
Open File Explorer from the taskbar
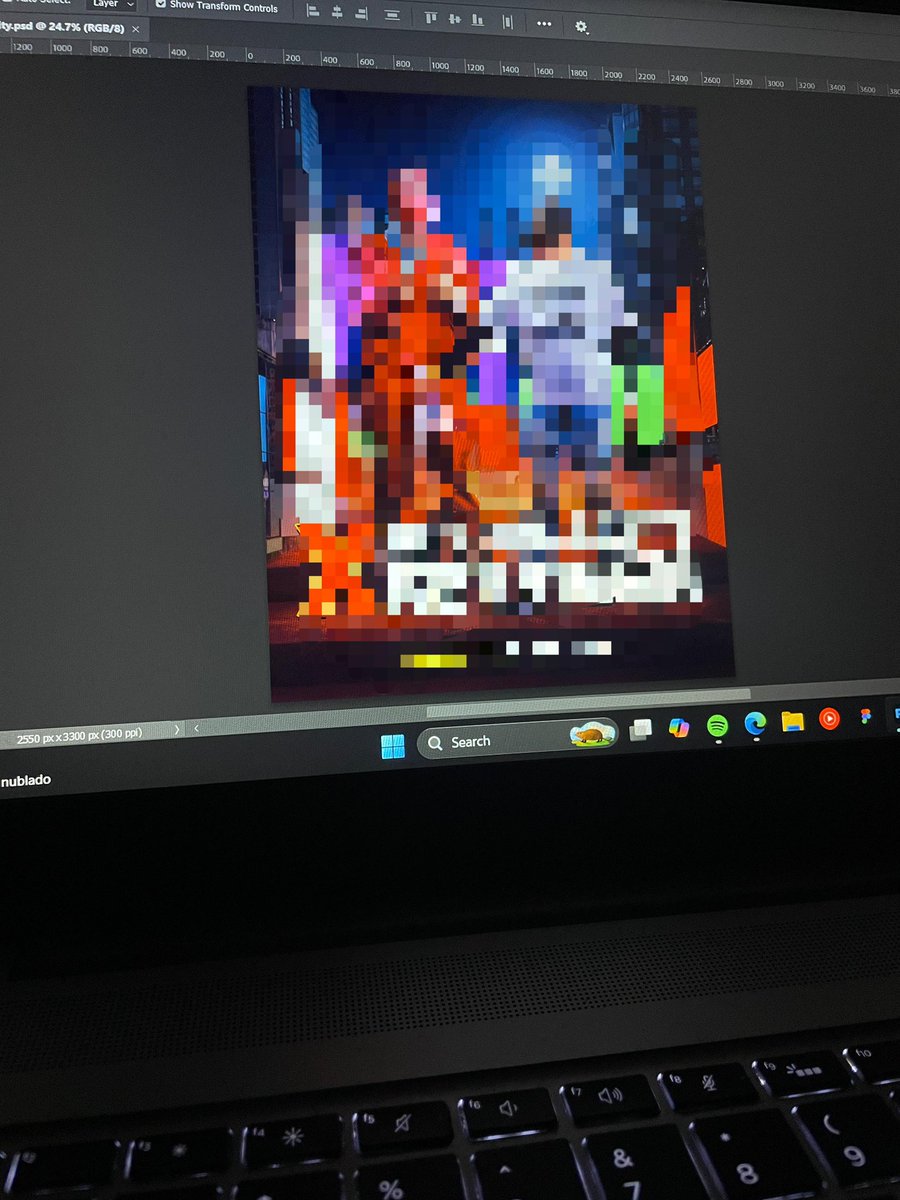click(x=793, y=721)
